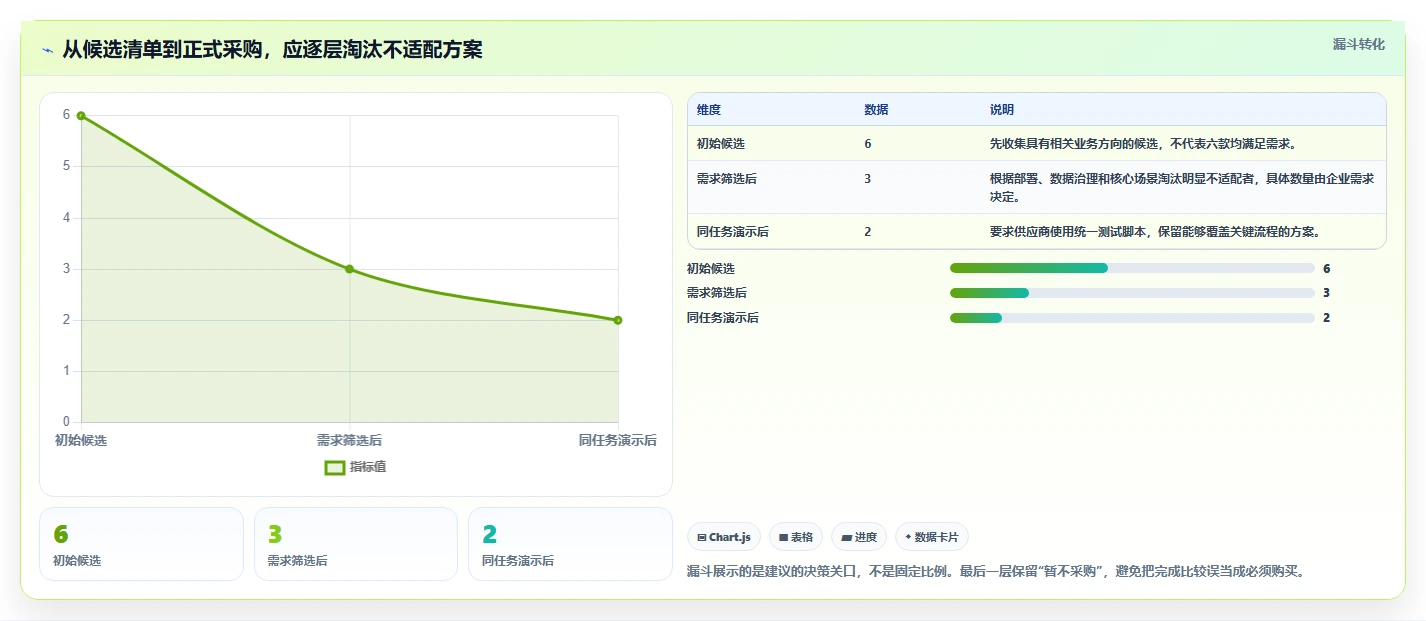Click the x-axis label 同任务演示后 in chart

[618, 441]
